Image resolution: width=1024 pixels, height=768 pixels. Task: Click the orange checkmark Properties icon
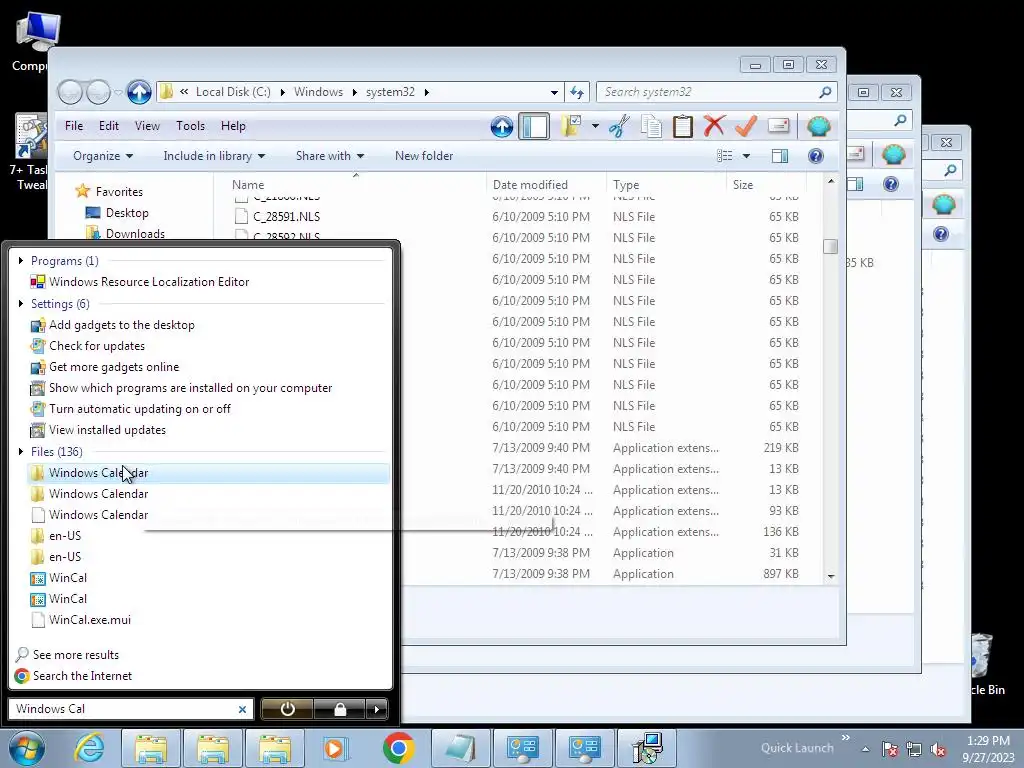[746, 126]
